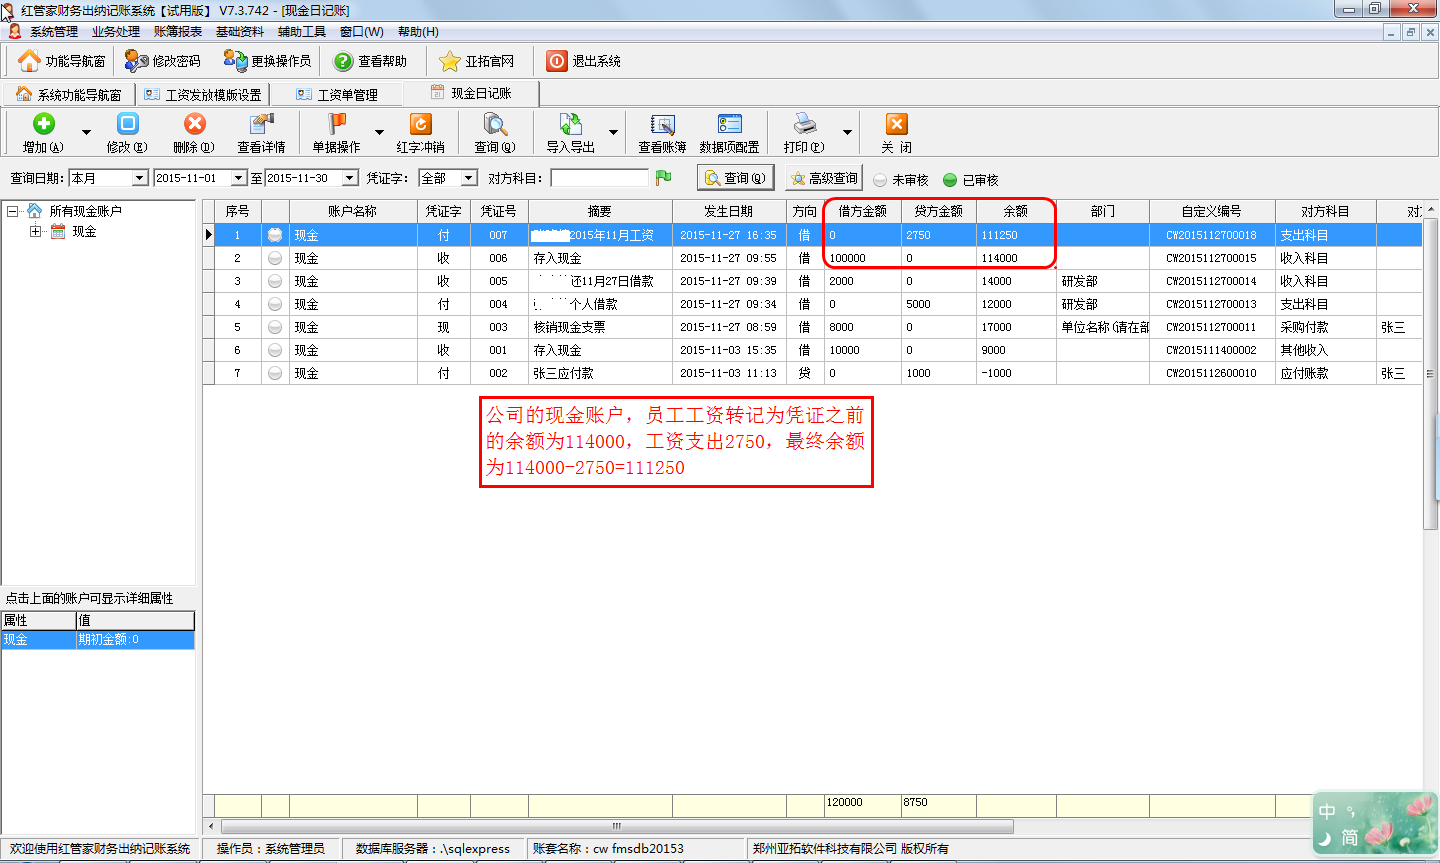
Task: Click the 高级查询 (Advanced query) button
Action: pos(823,178)
